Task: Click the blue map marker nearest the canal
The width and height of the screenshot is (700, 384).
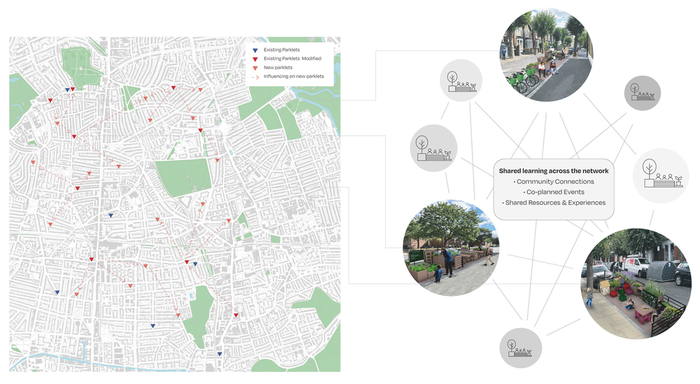Action: coord(220,354)
